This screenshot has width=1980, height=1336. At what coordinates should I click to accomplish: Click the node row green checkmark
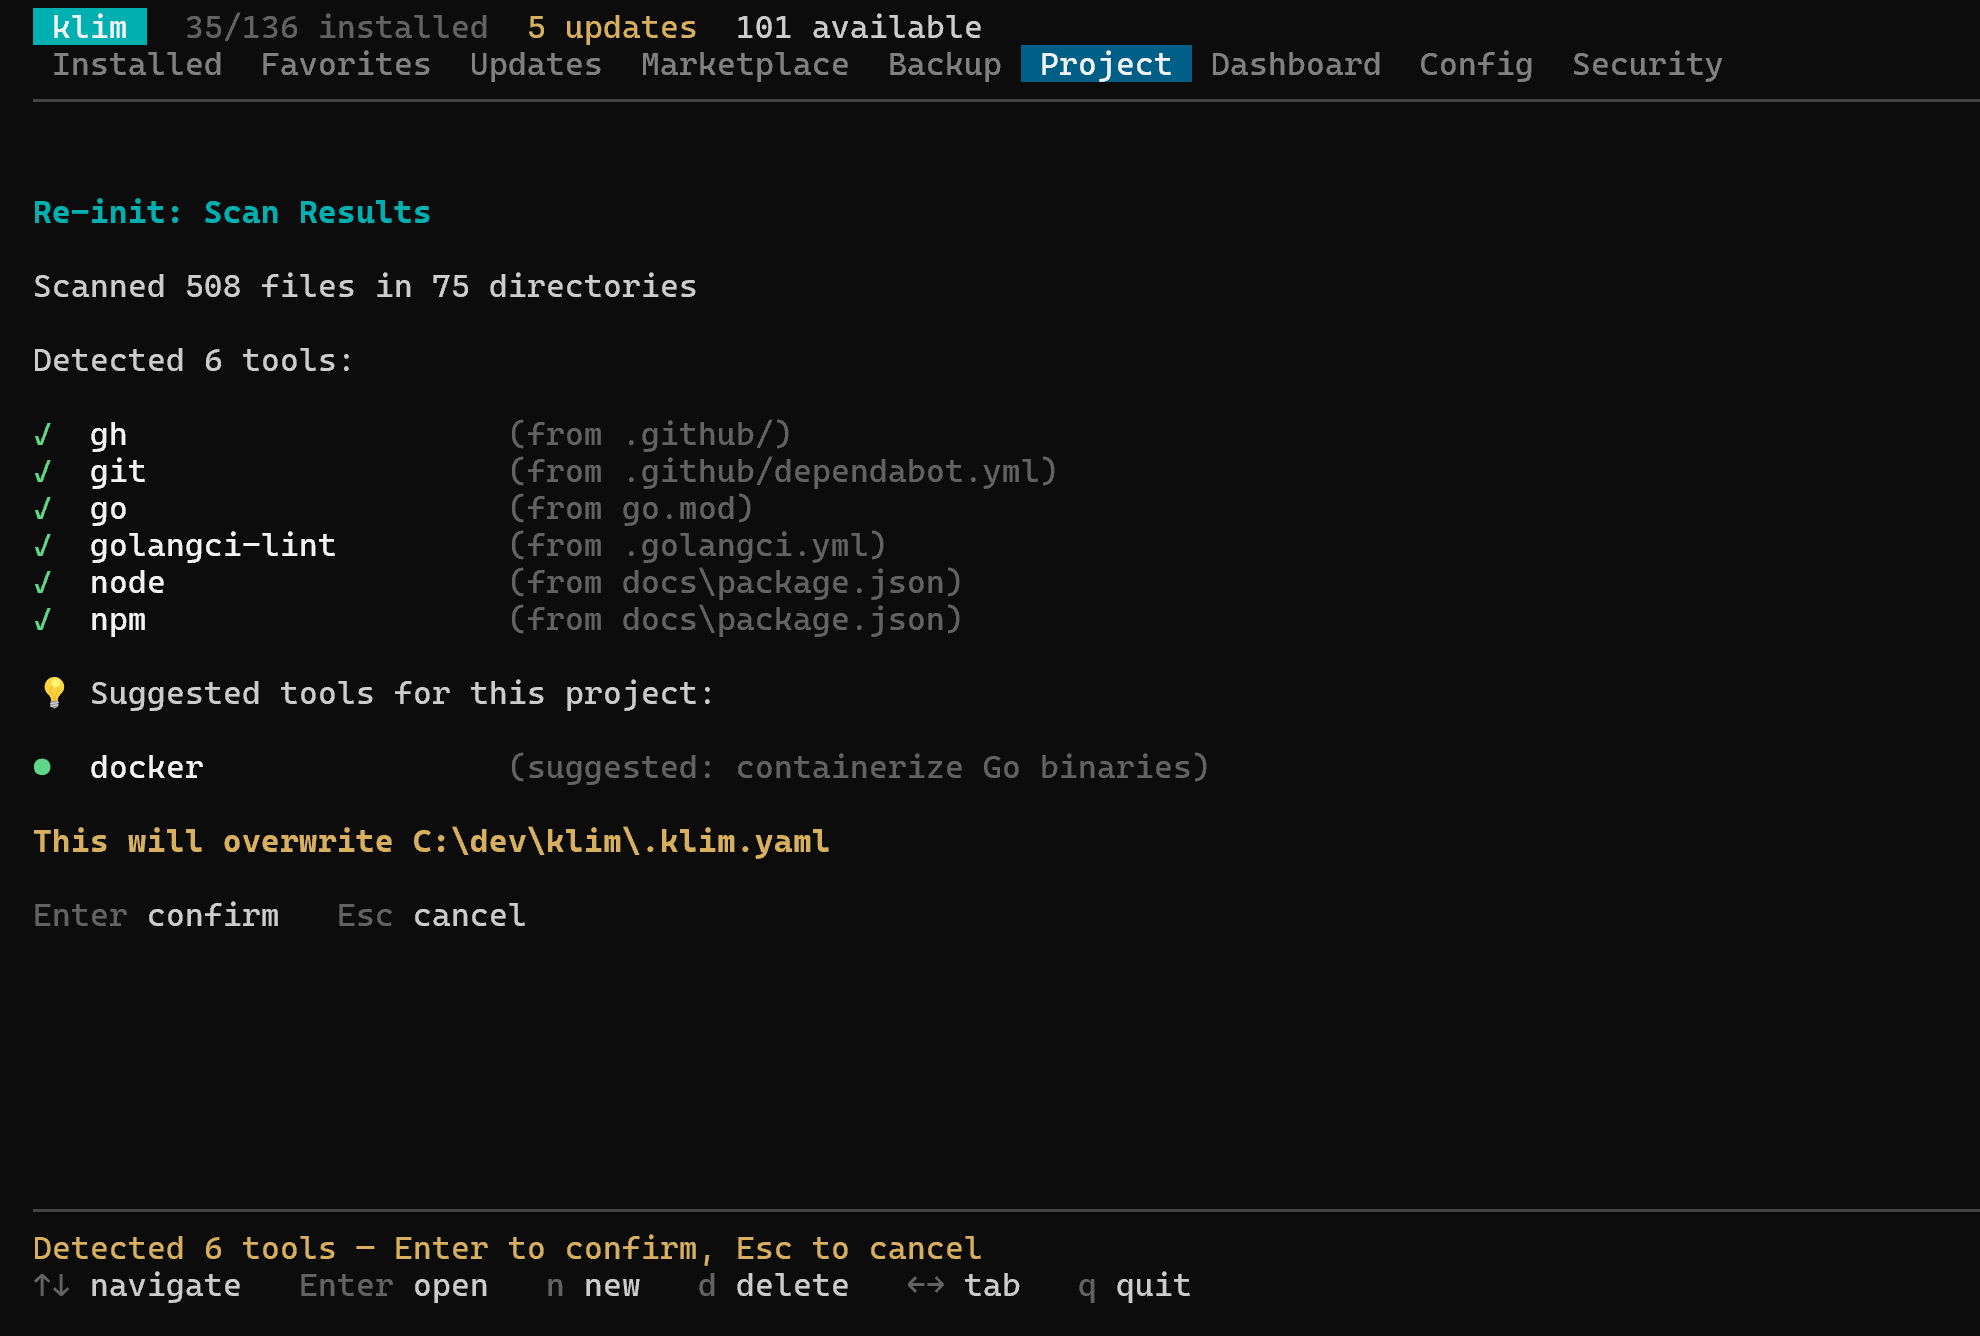[43, 583]
